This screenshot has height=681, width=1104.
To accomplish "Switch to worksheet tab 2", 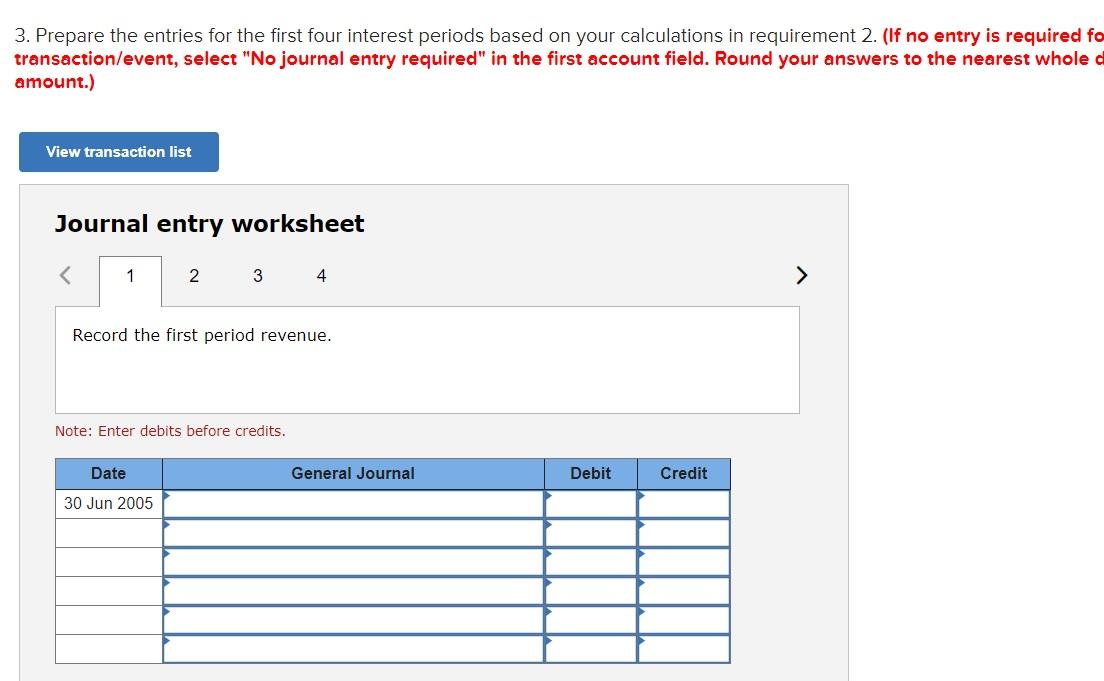I will point(194,276).
